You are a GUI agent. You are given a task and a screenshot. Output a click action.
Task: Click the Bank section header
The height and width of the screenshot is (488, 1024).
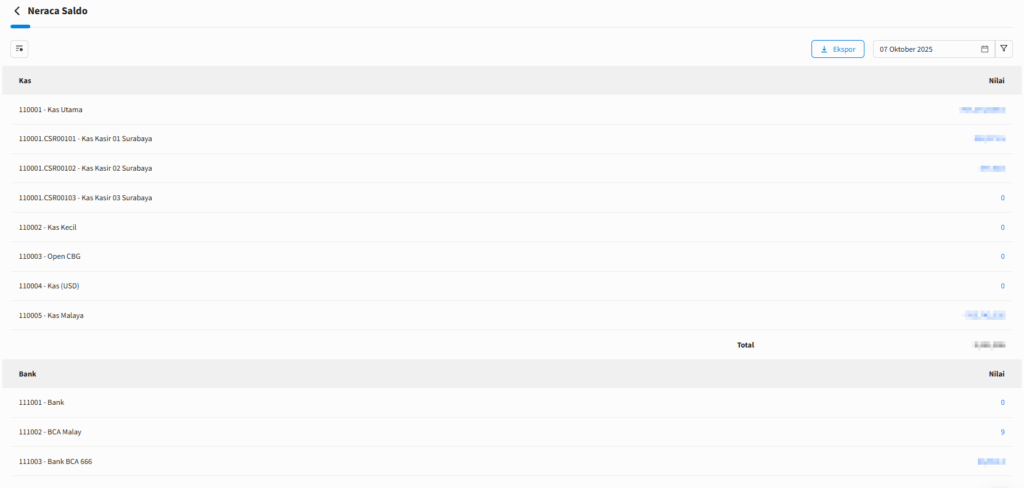[x=28, y=374]
